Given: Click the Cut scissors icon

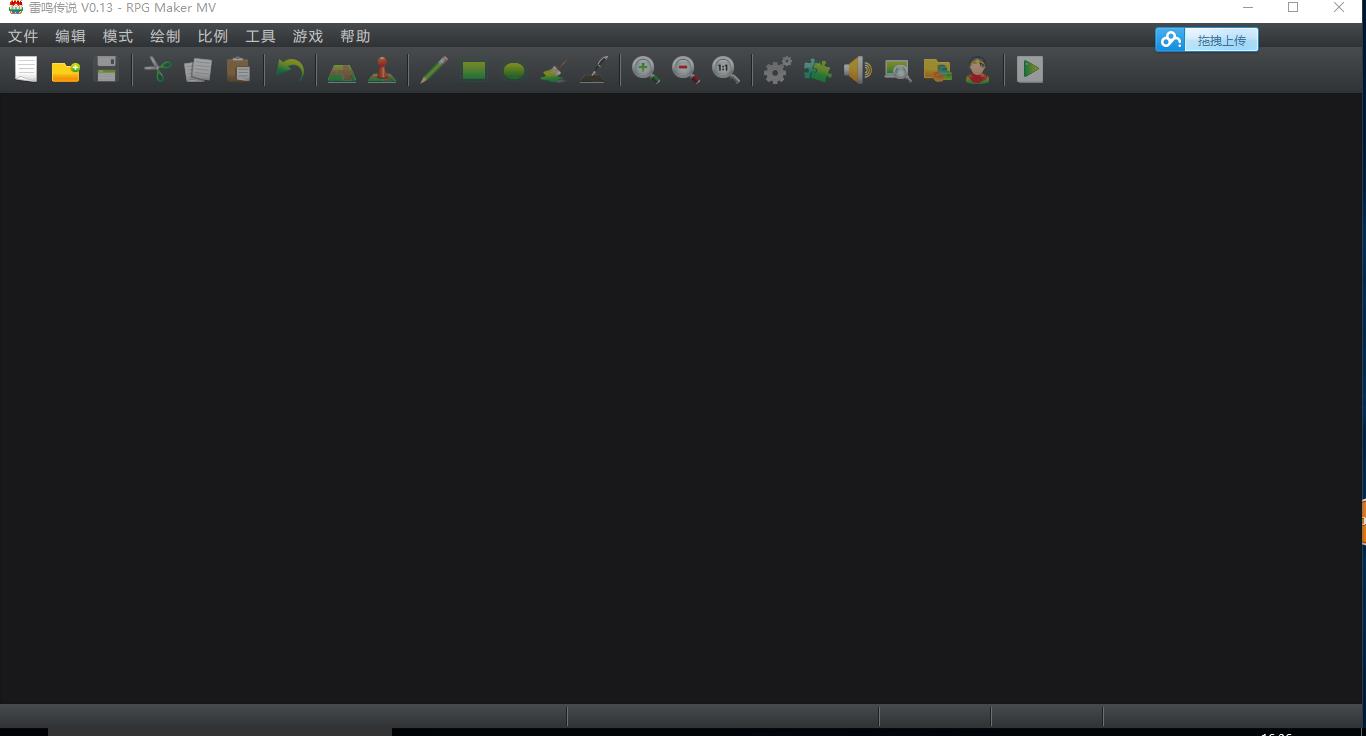Looking at the screenshot, I should pos(158,70).
